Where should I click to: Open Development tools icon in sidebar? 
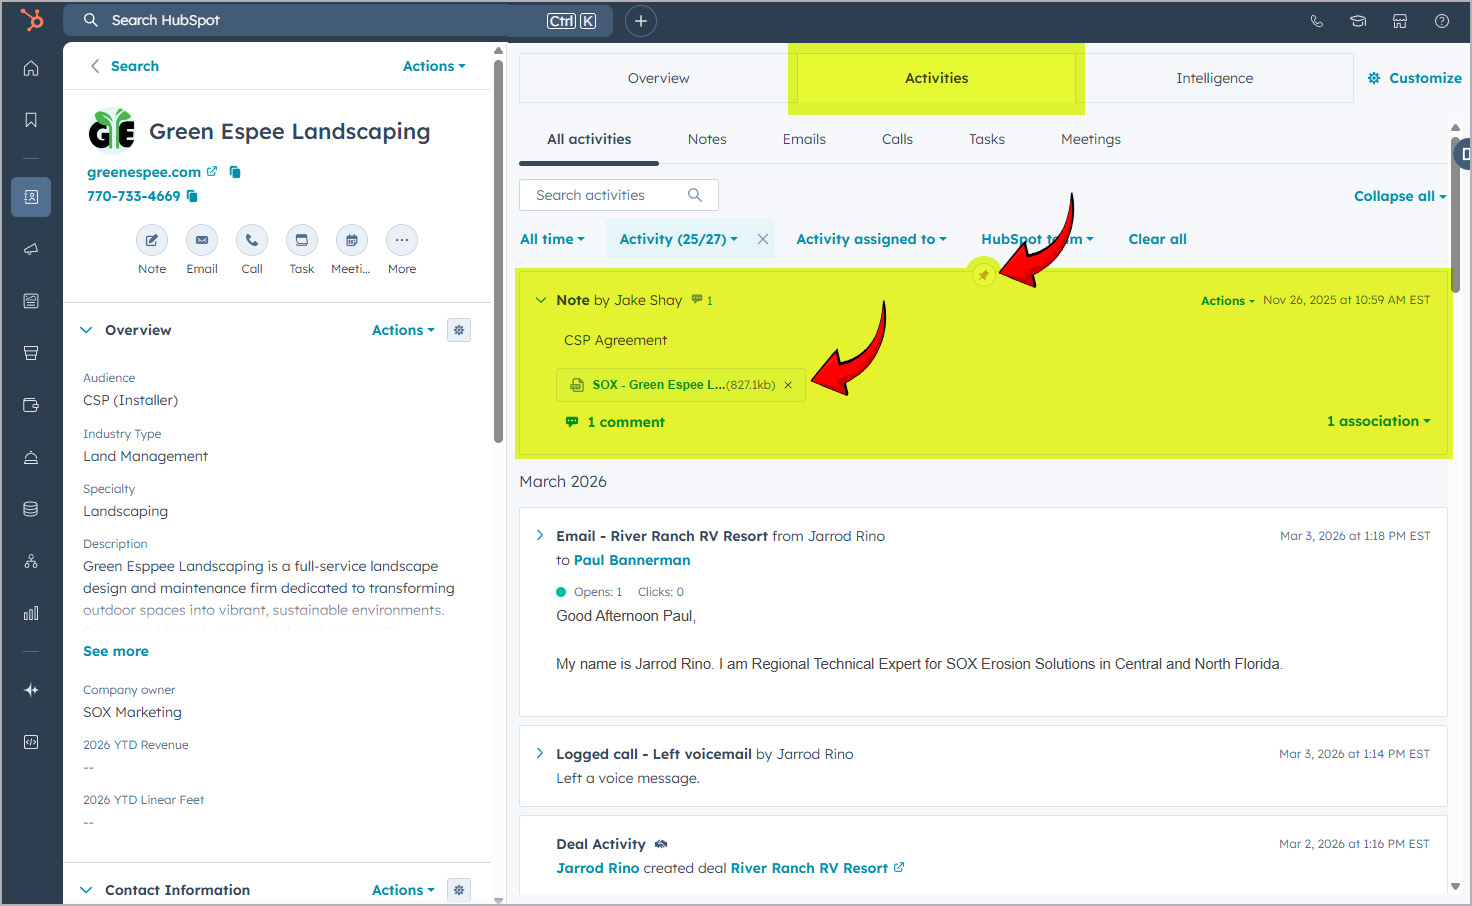[x=31, y=742]
